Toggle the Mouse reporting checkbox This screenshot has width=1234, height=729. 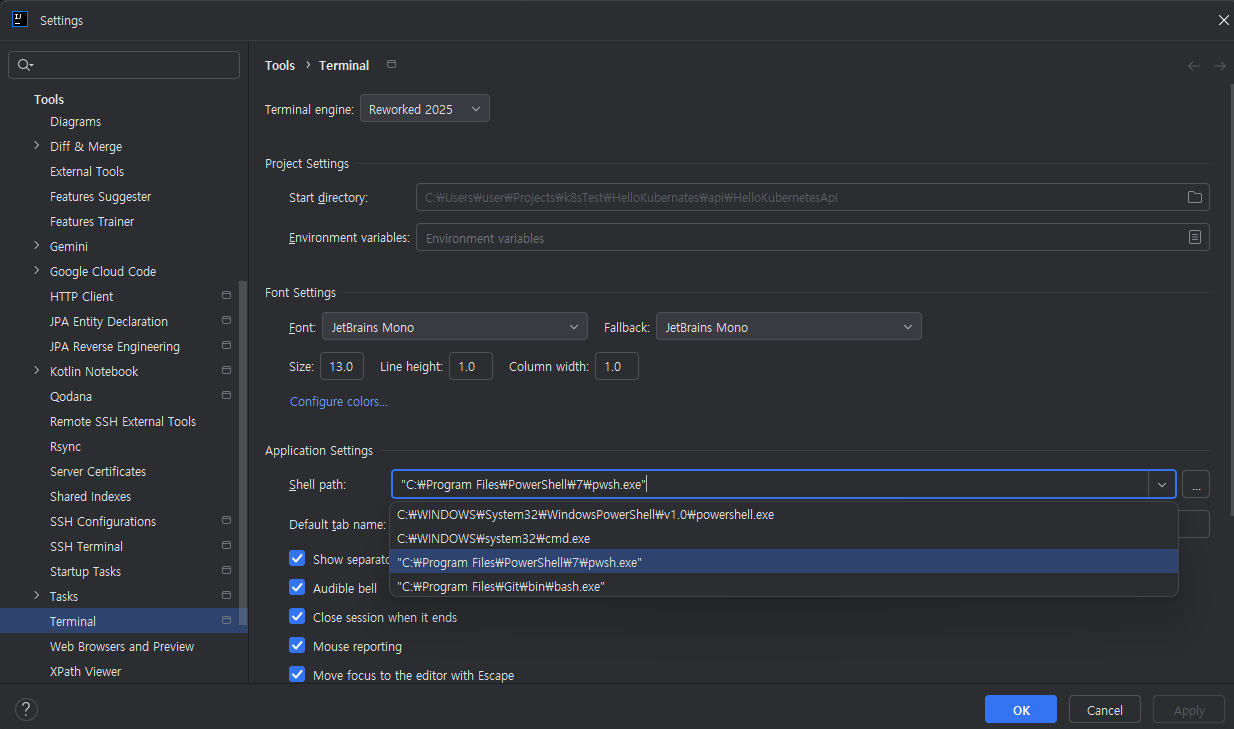(297, 645)
